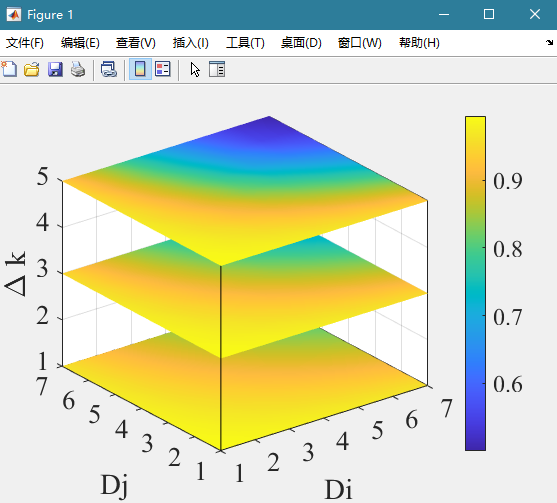
Task: Click the New Figure toolbar icon
Action: [9, 69]
